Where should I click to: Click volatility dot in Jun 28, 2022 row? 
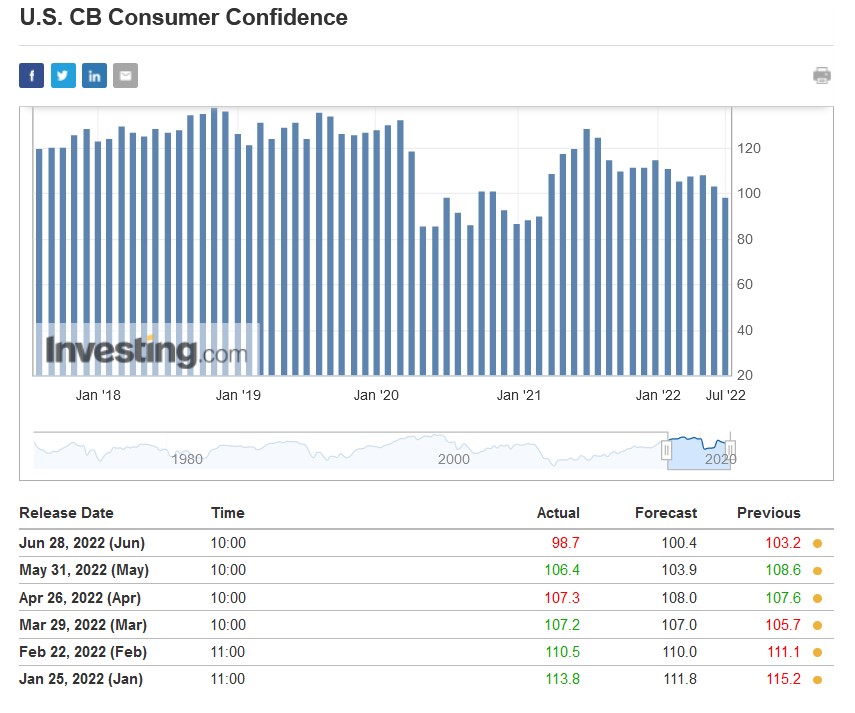click(x=817, y=543)
